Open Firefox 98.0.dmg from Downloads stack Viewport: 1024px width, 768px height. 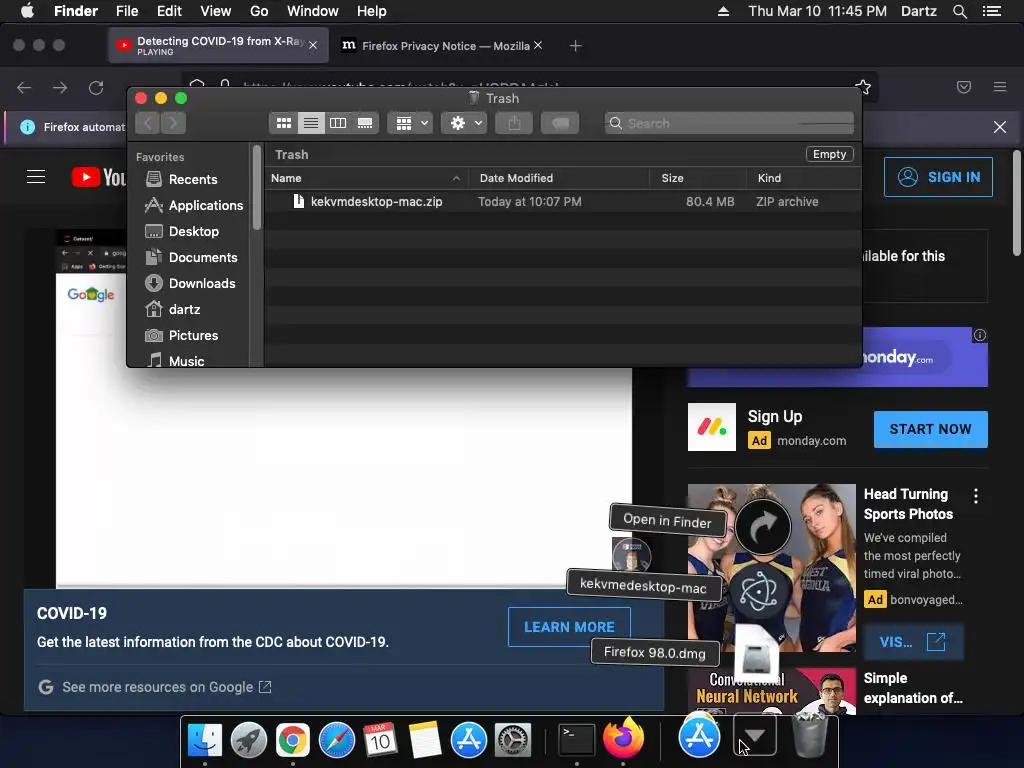(x=756, y=653)
